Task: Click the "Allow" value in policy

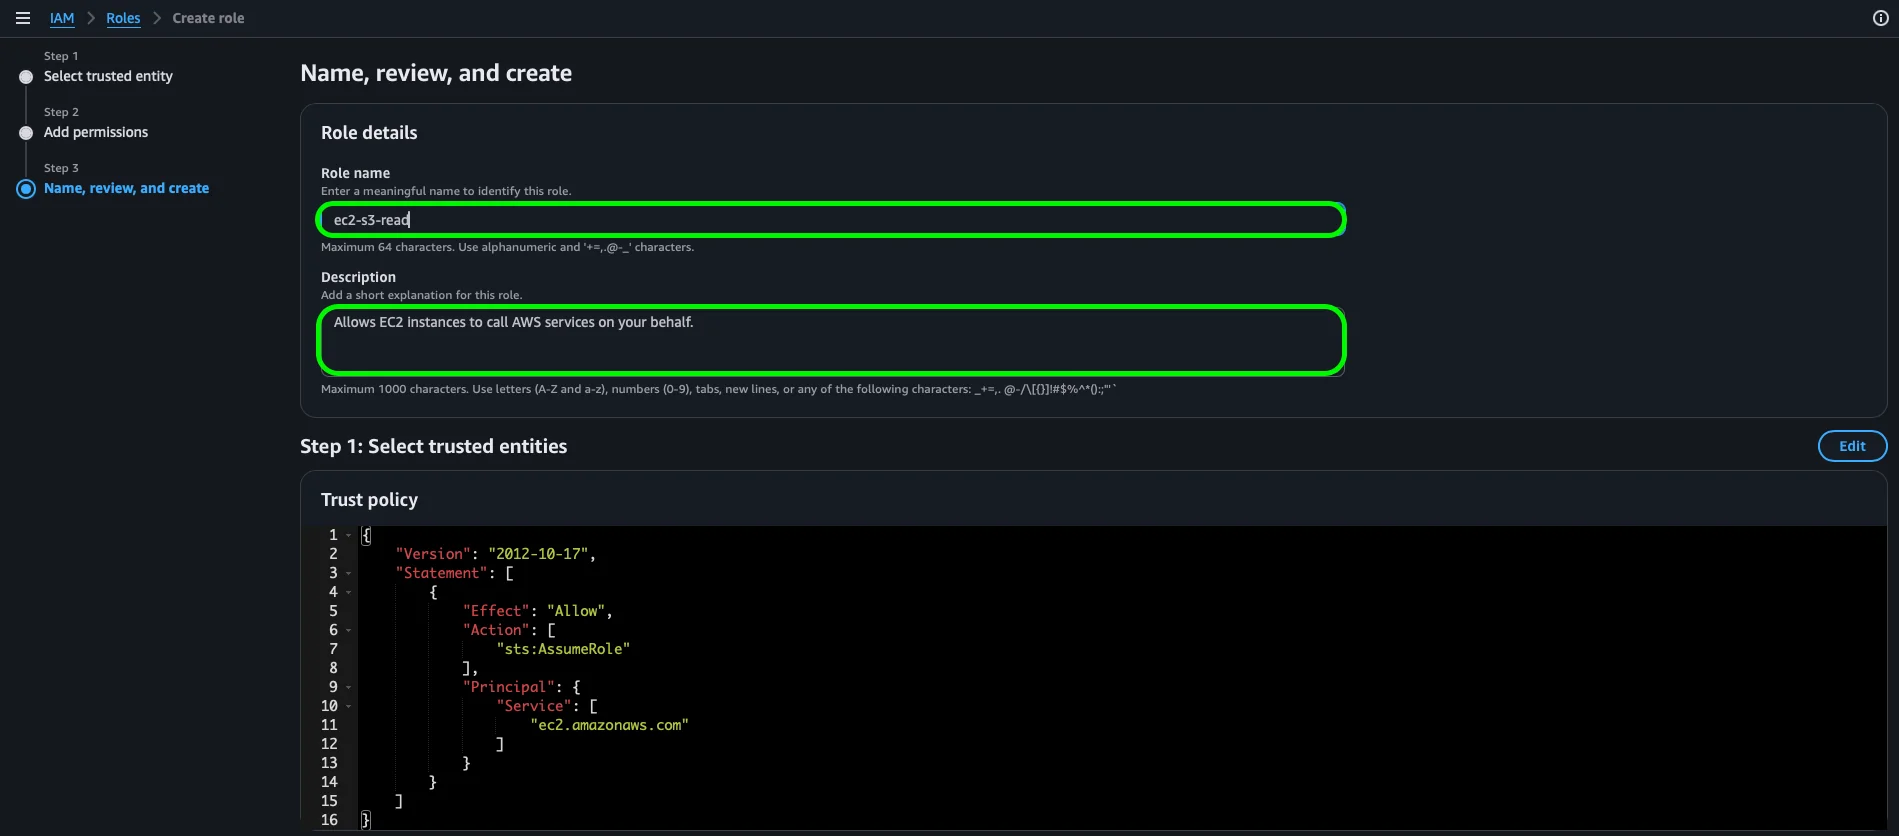Action: [x=576, y=611]
